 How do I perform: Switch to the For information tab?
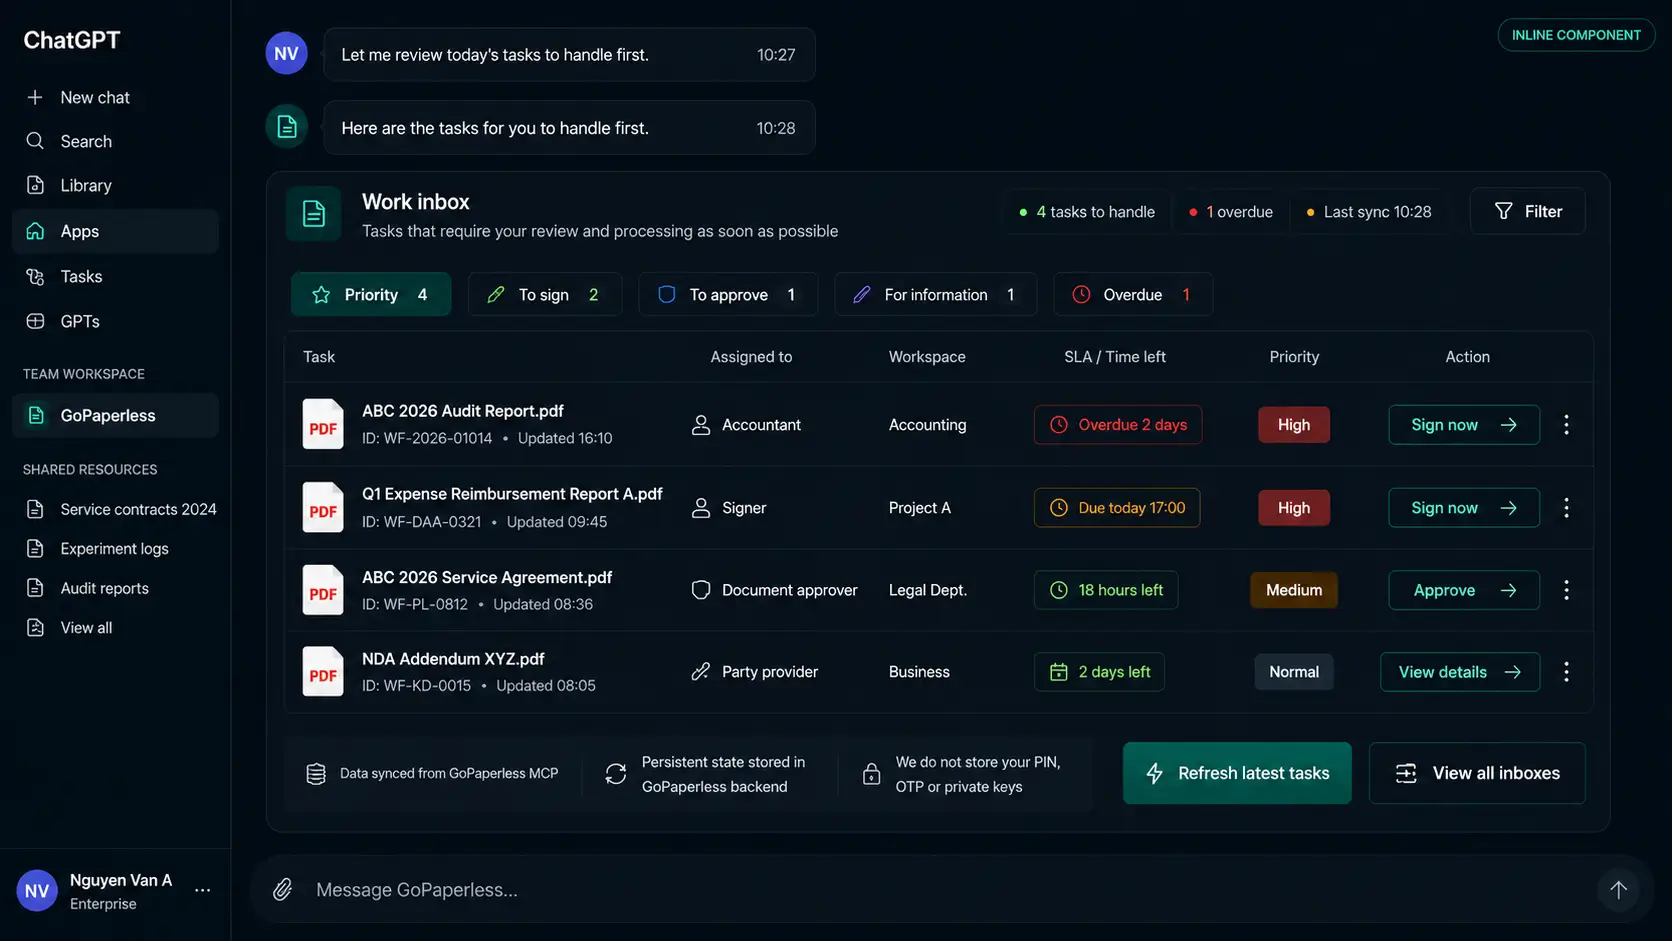coord(936,294)
